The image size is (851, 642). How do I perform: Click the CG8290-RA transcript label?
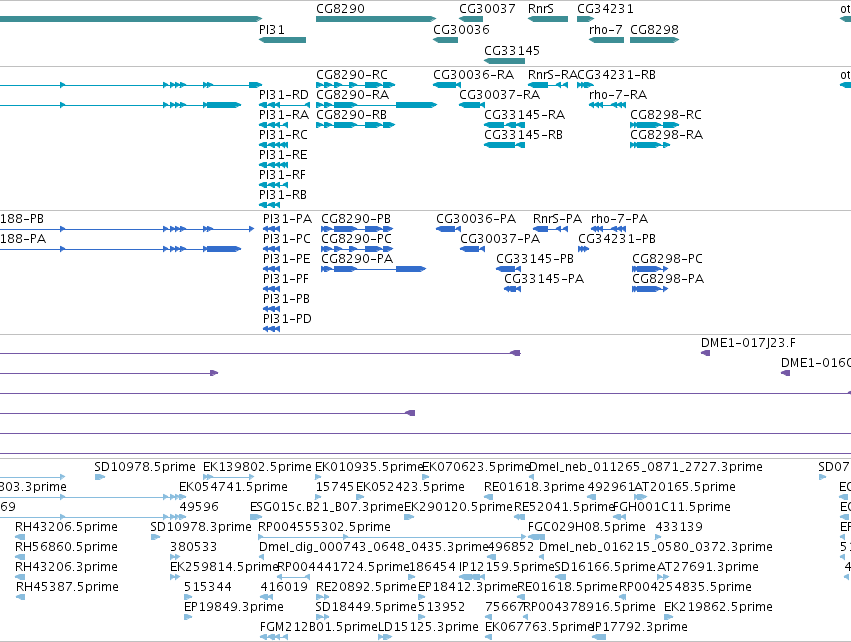(352, 94)
